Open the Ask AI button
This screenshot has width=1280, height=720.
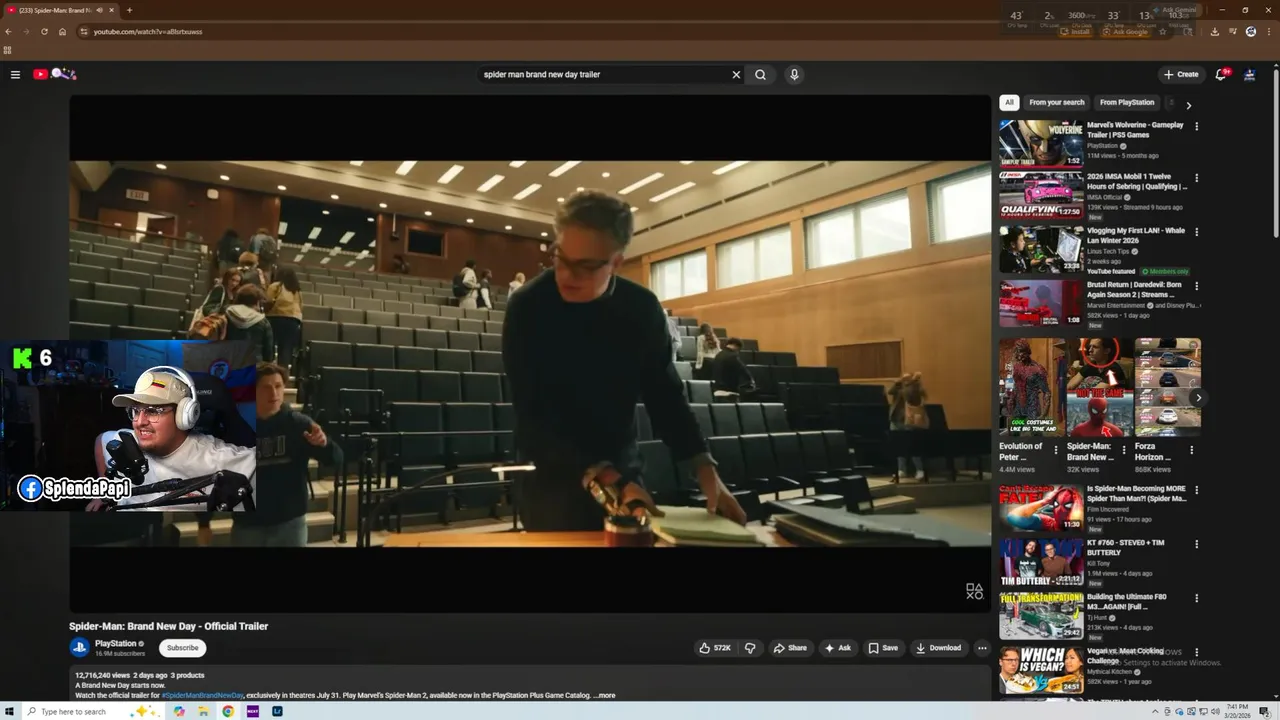coord(838,648)
